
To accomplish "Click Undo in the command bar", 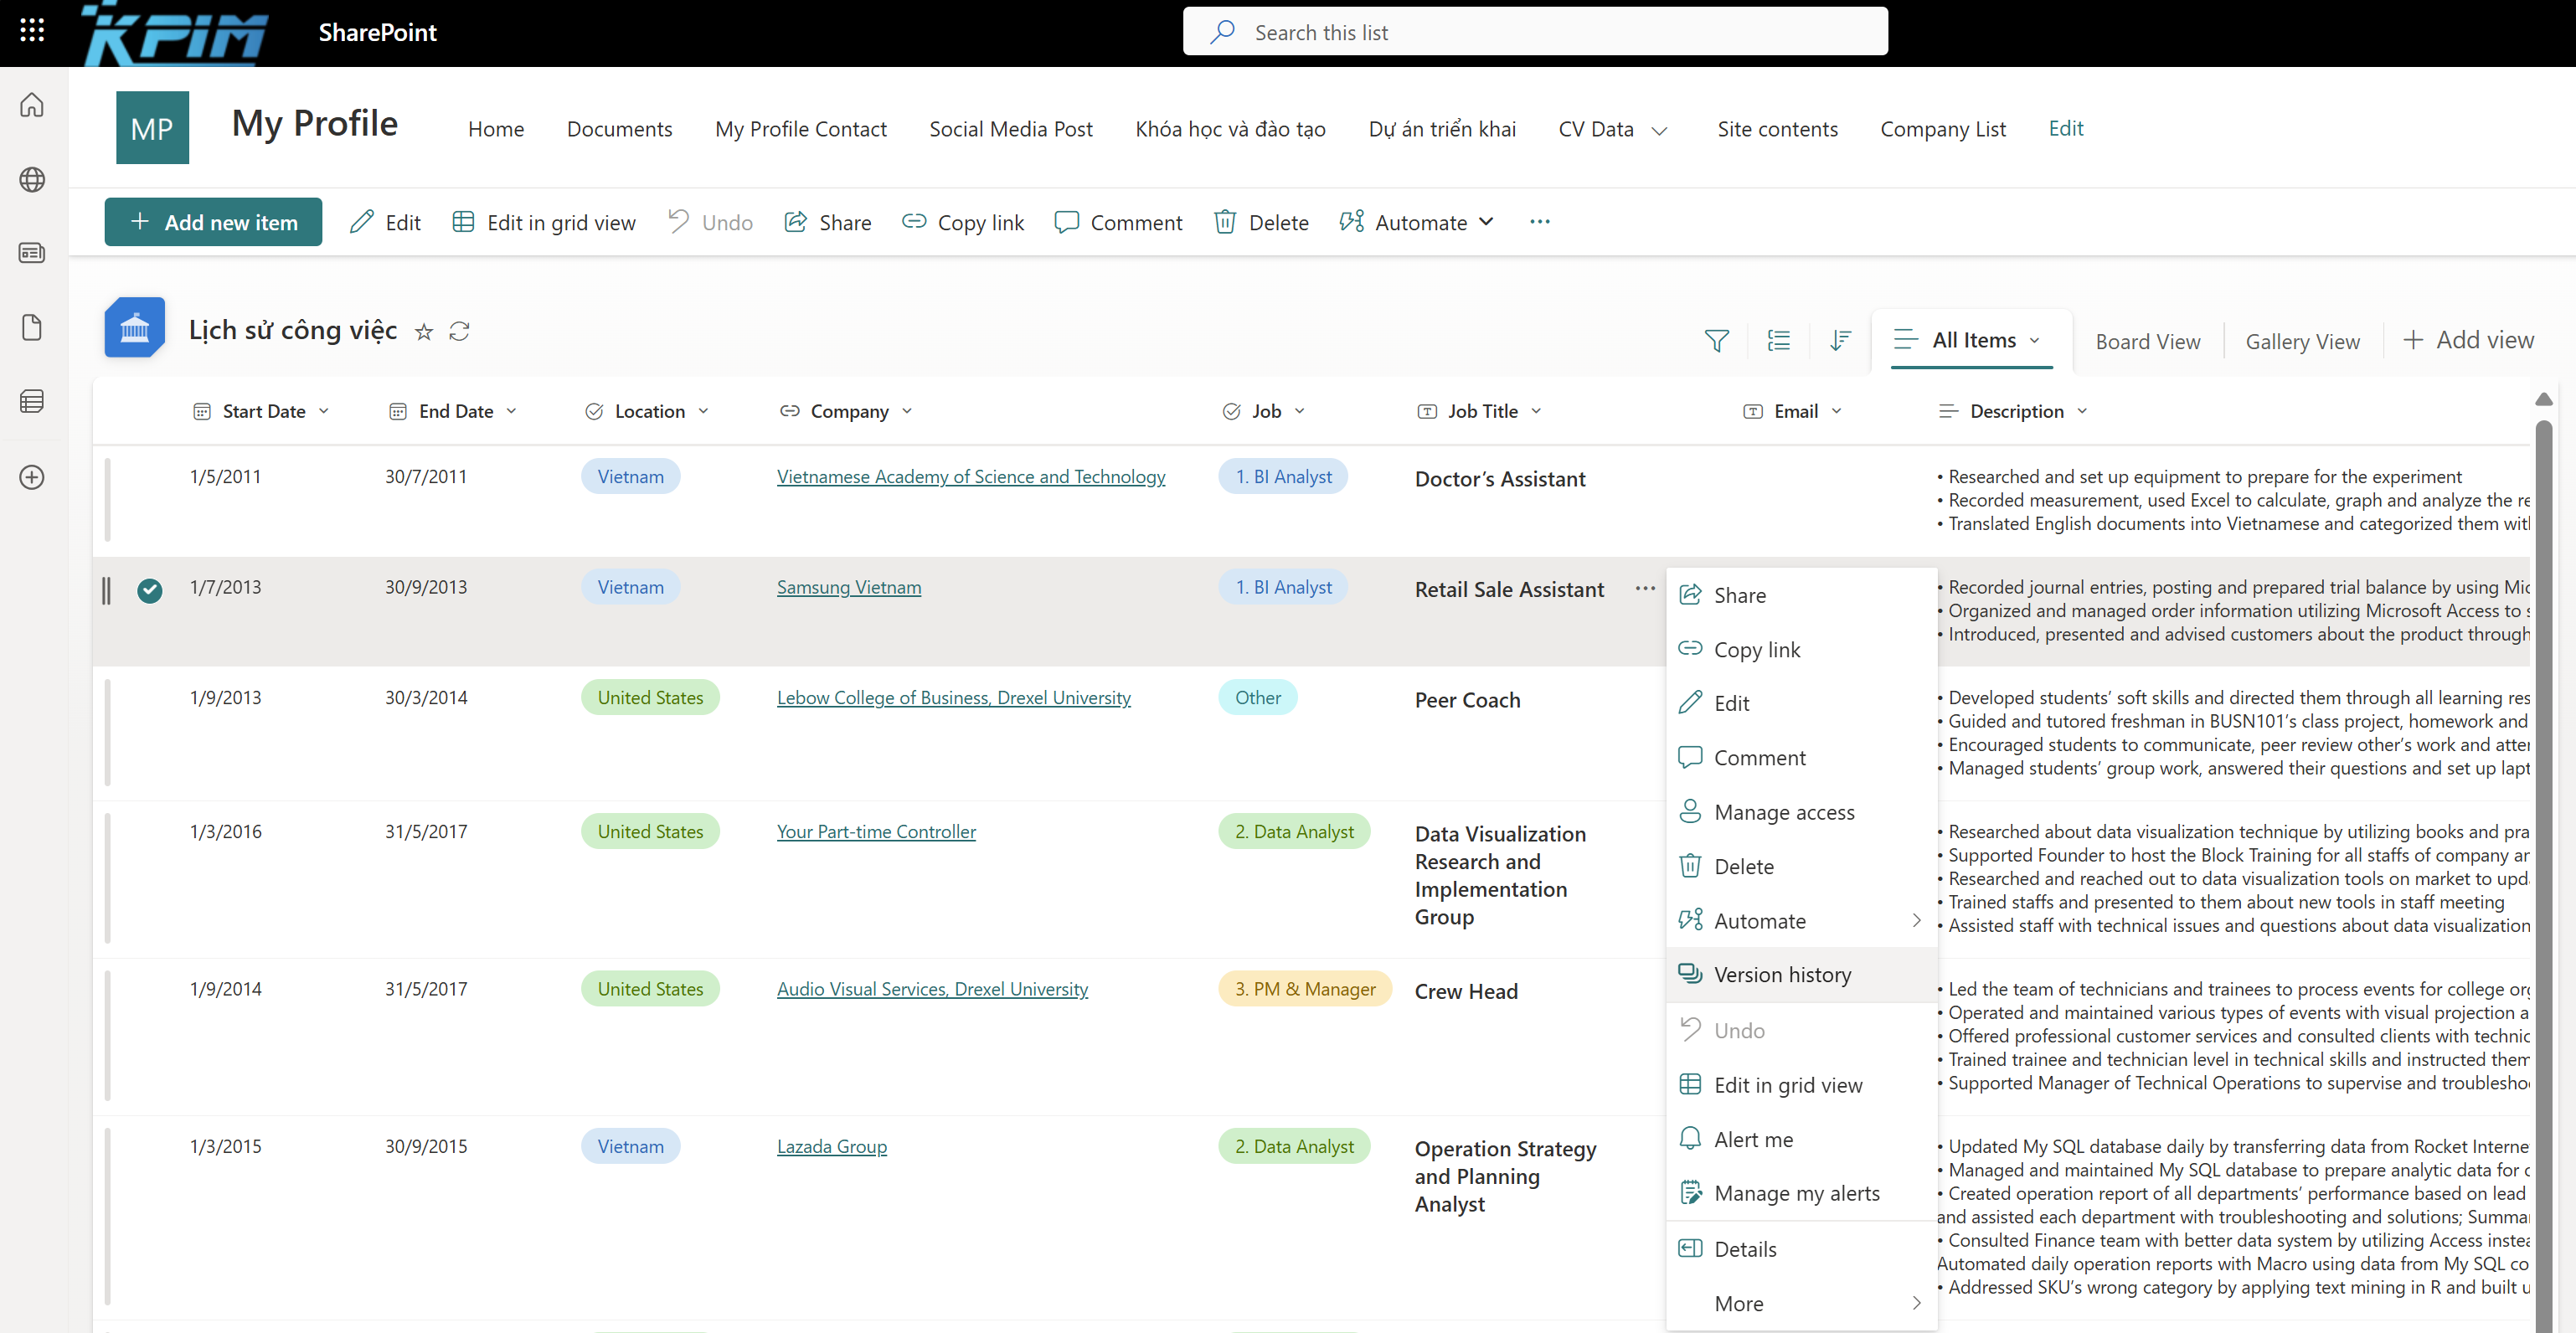I will (x=710, y=222).
